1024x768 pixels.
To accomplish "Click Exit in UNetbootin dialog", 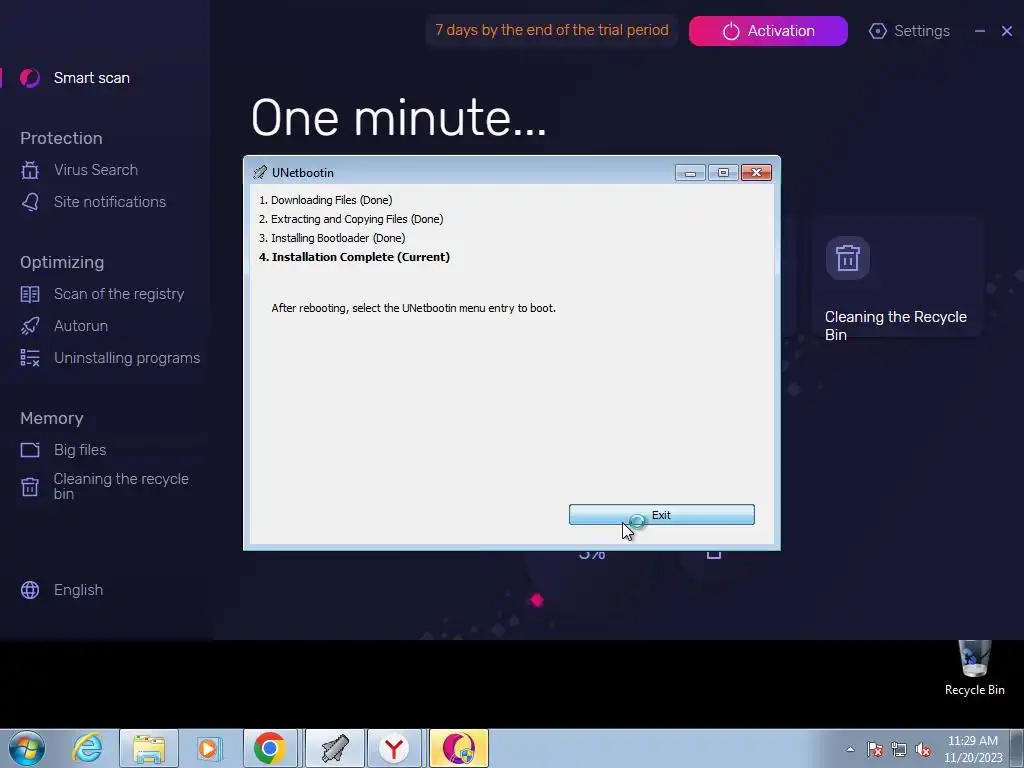I will pyautogui.click(x=662, y=515).
